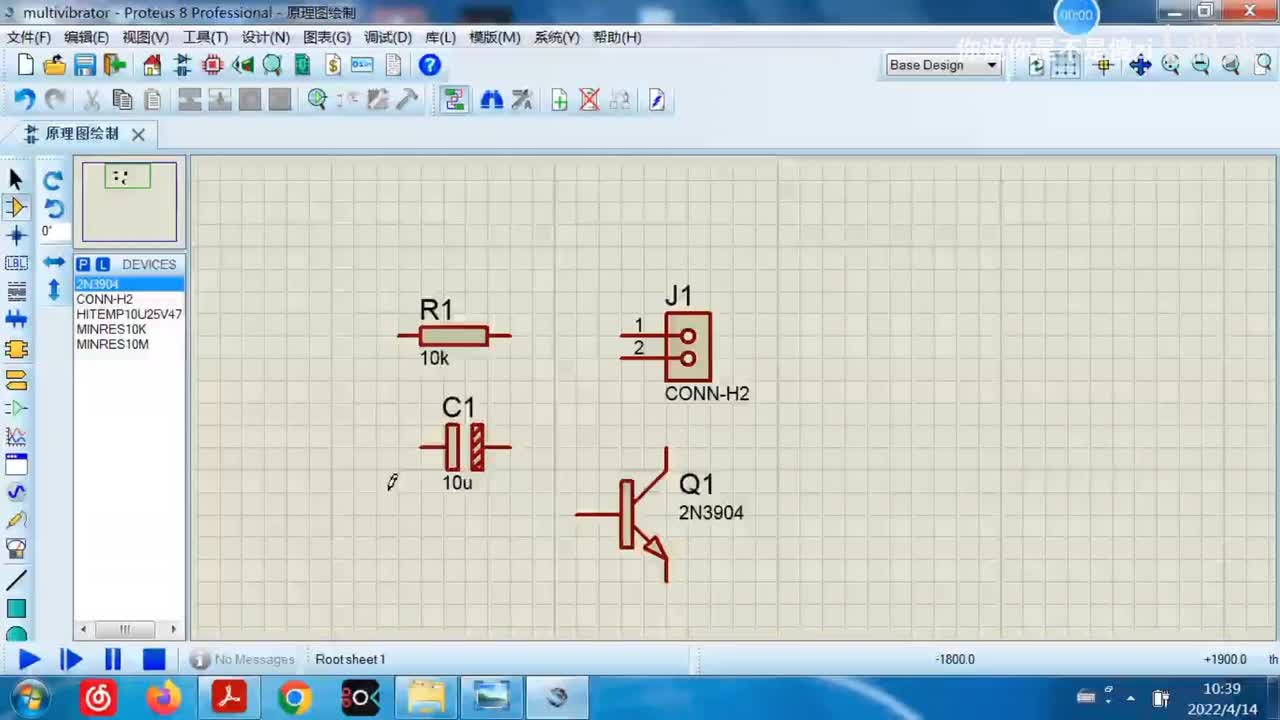Select the Virtual Instruments meter tool
This screenshot has width=1280, height=720.
pyautogui.click(x=16, y=548)
